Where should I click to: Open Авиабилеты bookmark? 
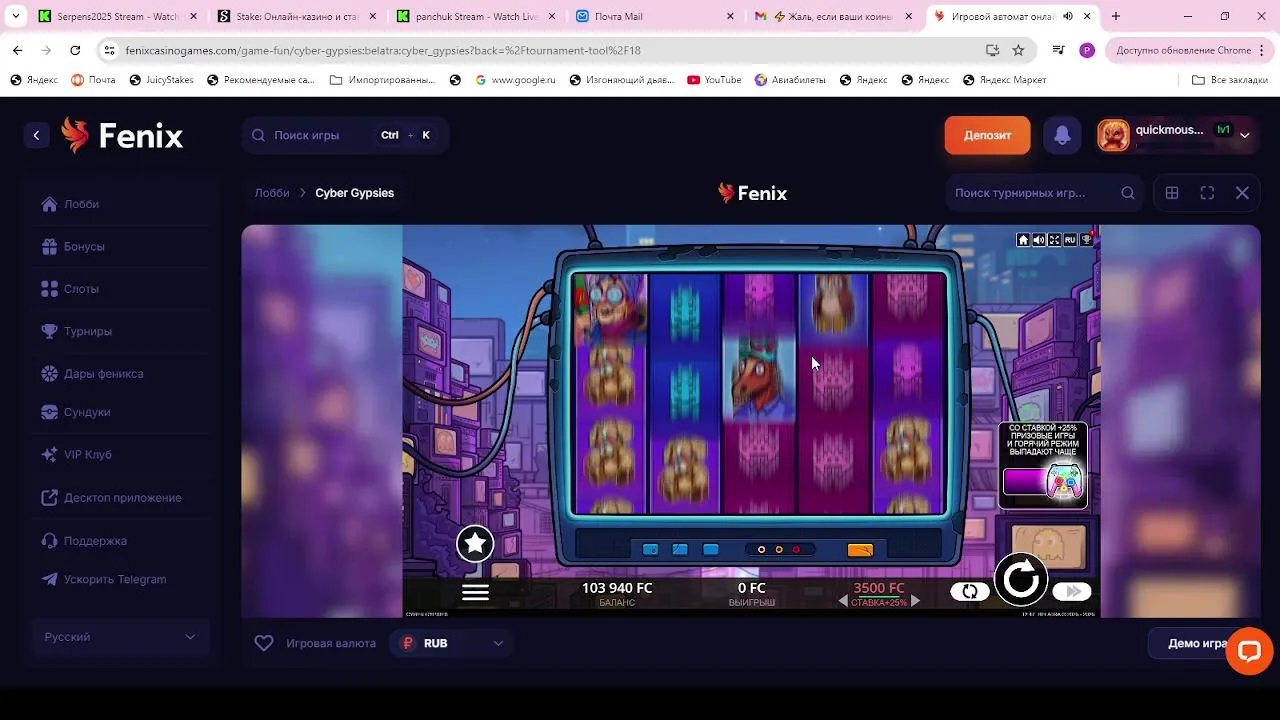tap(790, 80)
